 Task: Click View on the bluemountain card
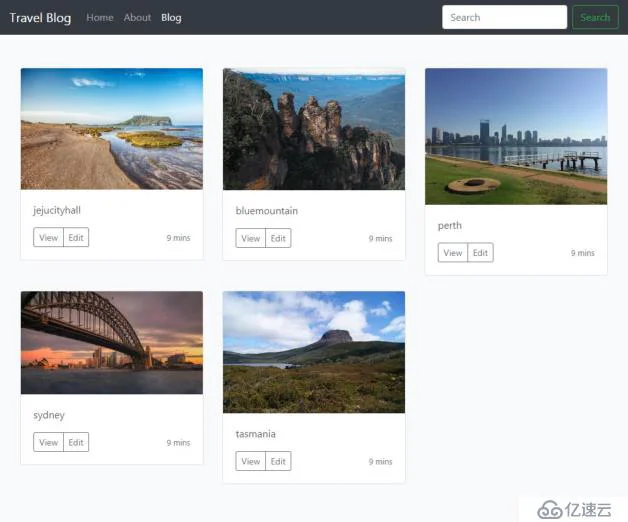(x=251, y=238)
